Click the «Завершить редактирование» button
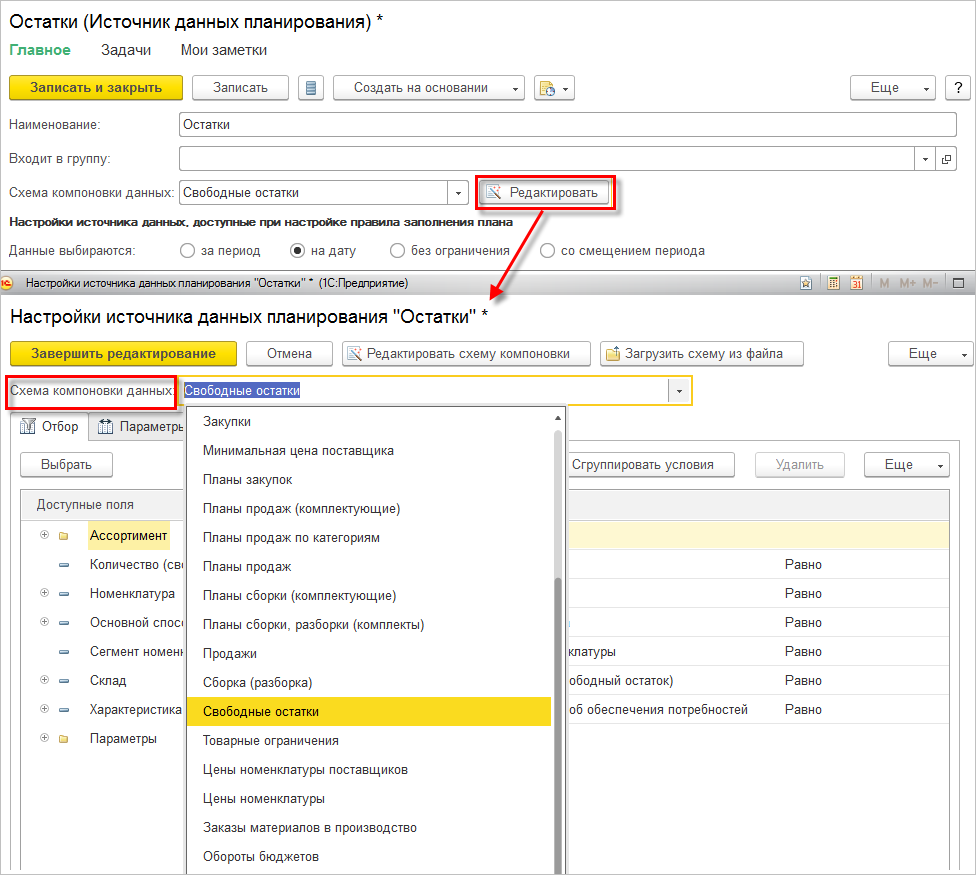The height and width of the screenshot is (875, 976). pos(123,353)
